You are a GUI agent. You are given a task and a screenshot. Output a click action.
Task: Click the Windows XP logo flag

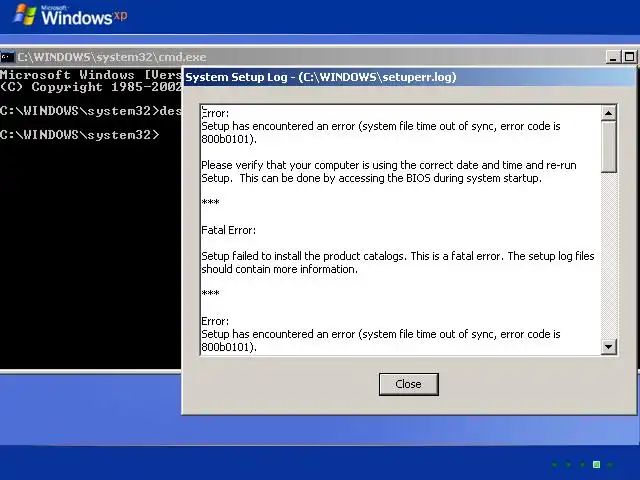click(25, 15)
